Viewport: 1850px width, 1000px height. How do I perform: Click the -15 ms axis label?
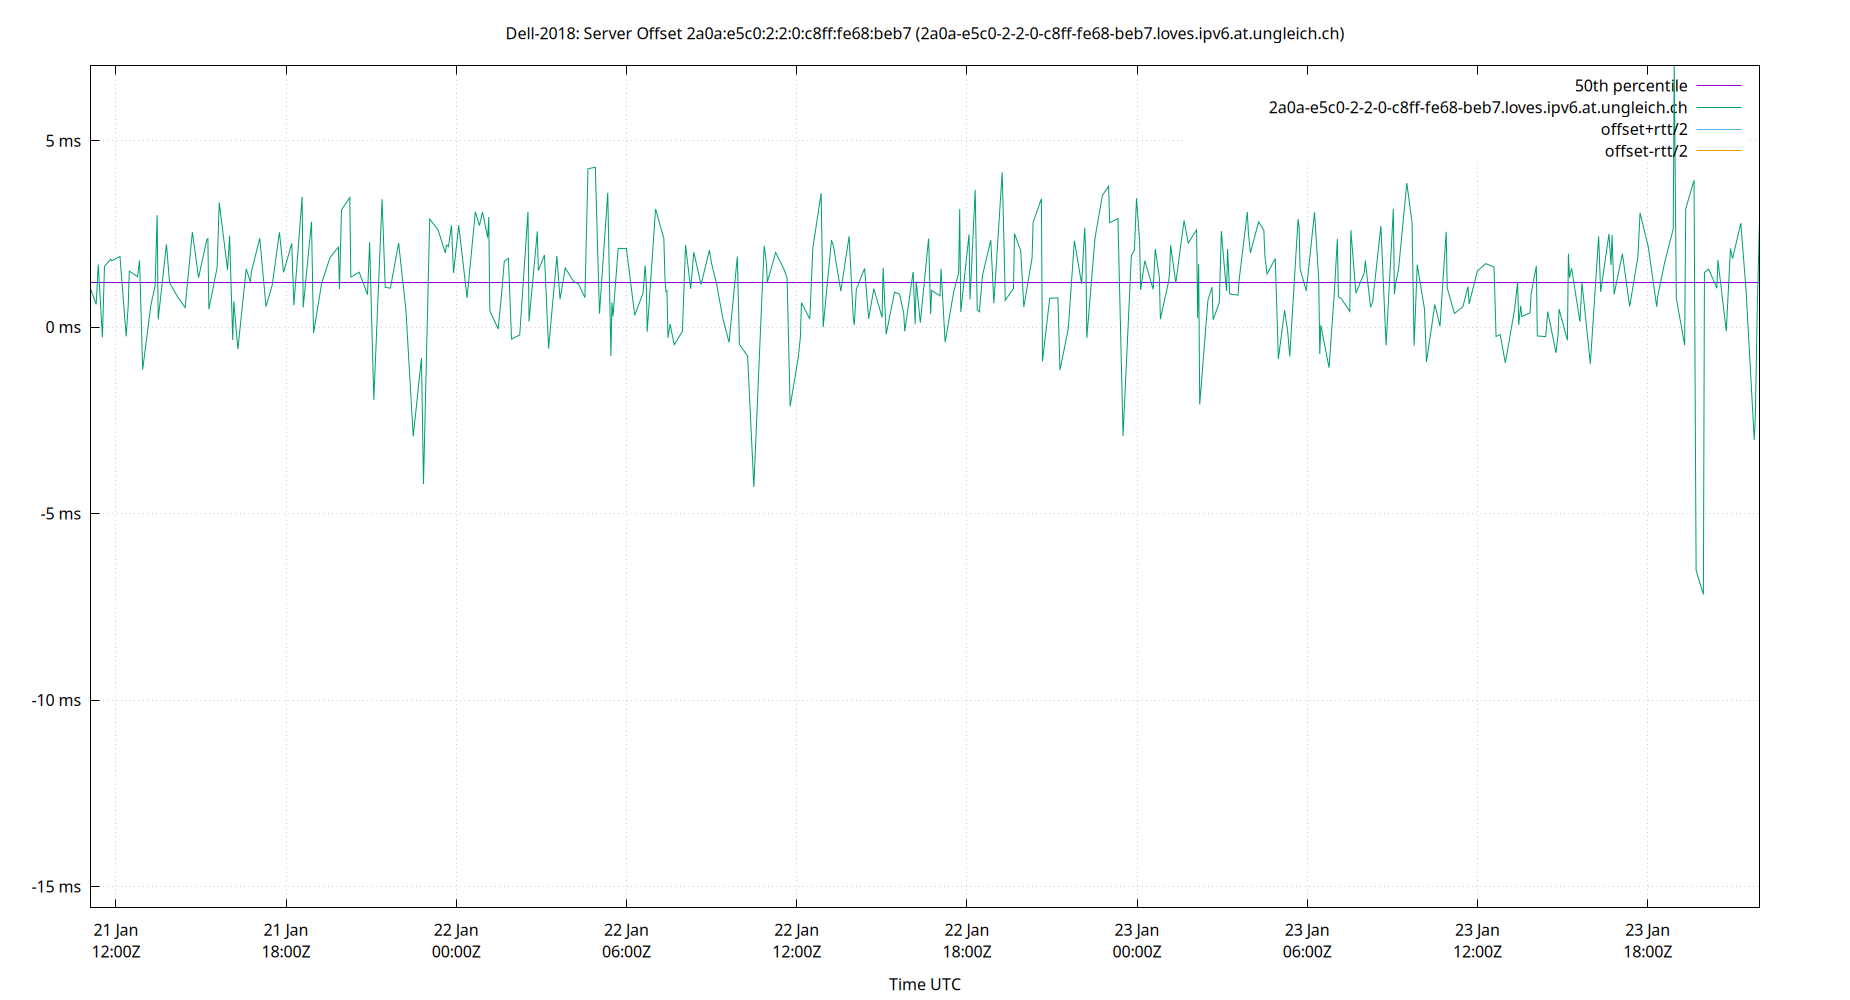click(56, 886)
